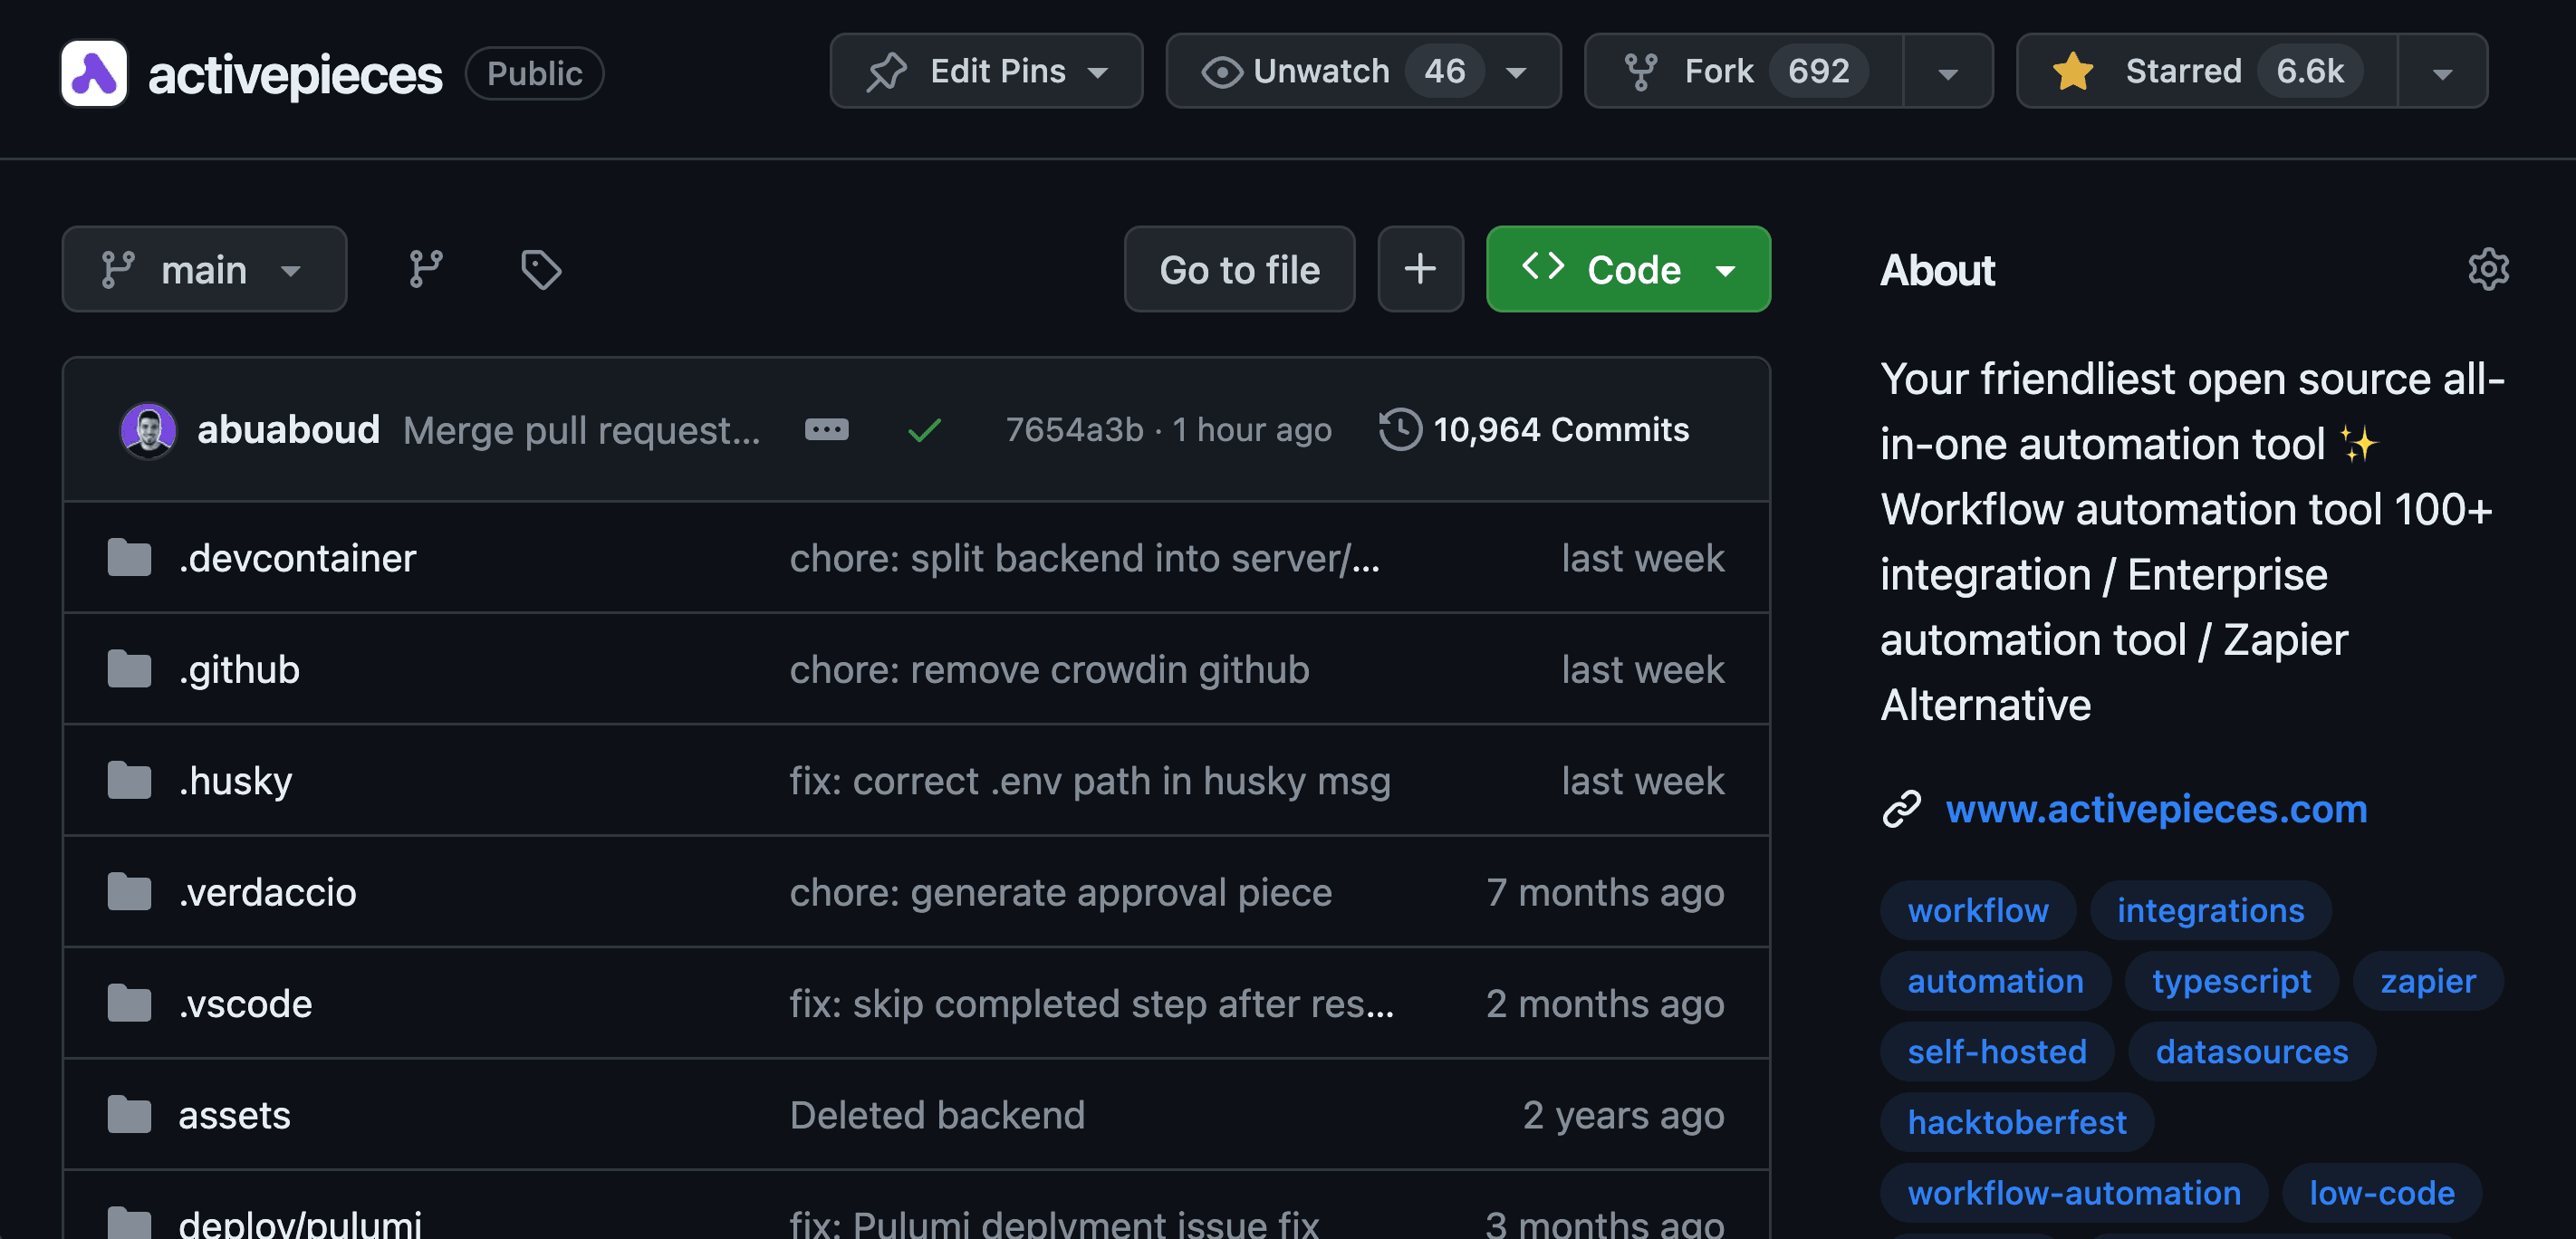The width and height of the screenshot is (2576, 1239).
Task: Click the .husky folder icon
Action: pyautogui.click(x=129, y=780)
